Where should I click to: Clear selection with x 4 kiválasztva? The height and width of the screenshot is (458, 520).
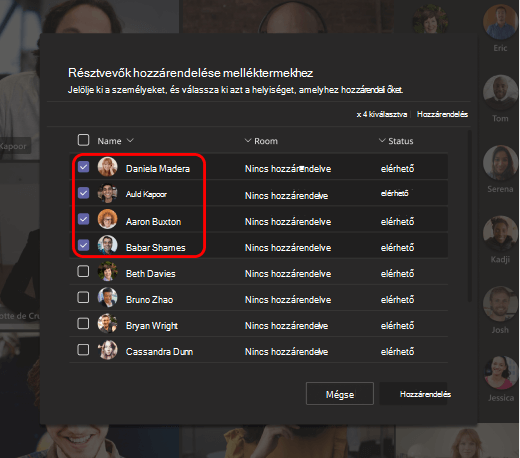pos(382,114)
